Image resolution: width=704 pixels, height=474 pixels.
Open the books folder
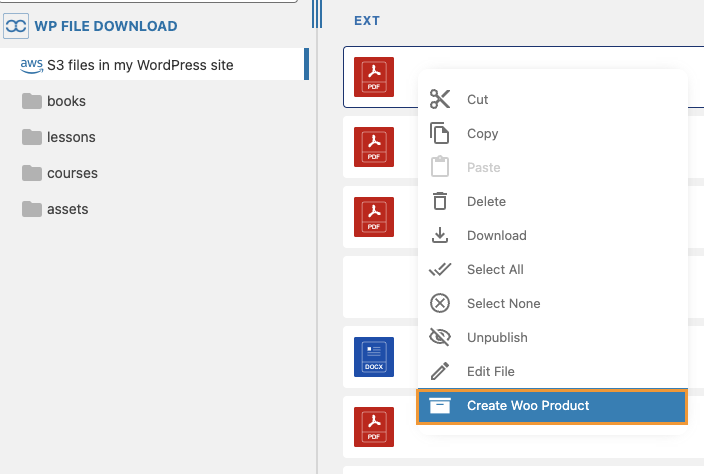[65, 101]
